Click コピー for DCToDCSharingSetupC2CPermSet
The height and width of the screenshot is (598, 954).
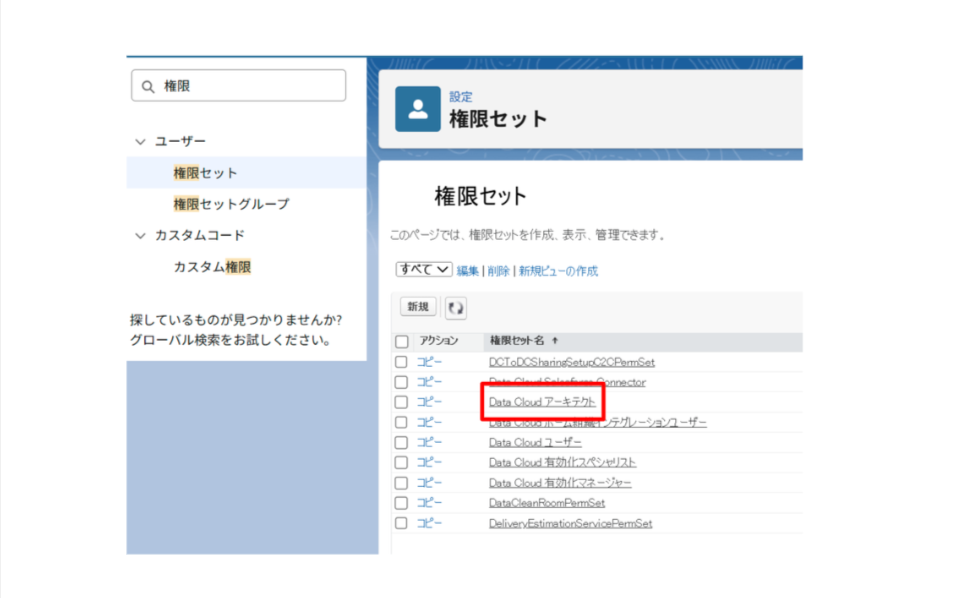click(429, 362)
